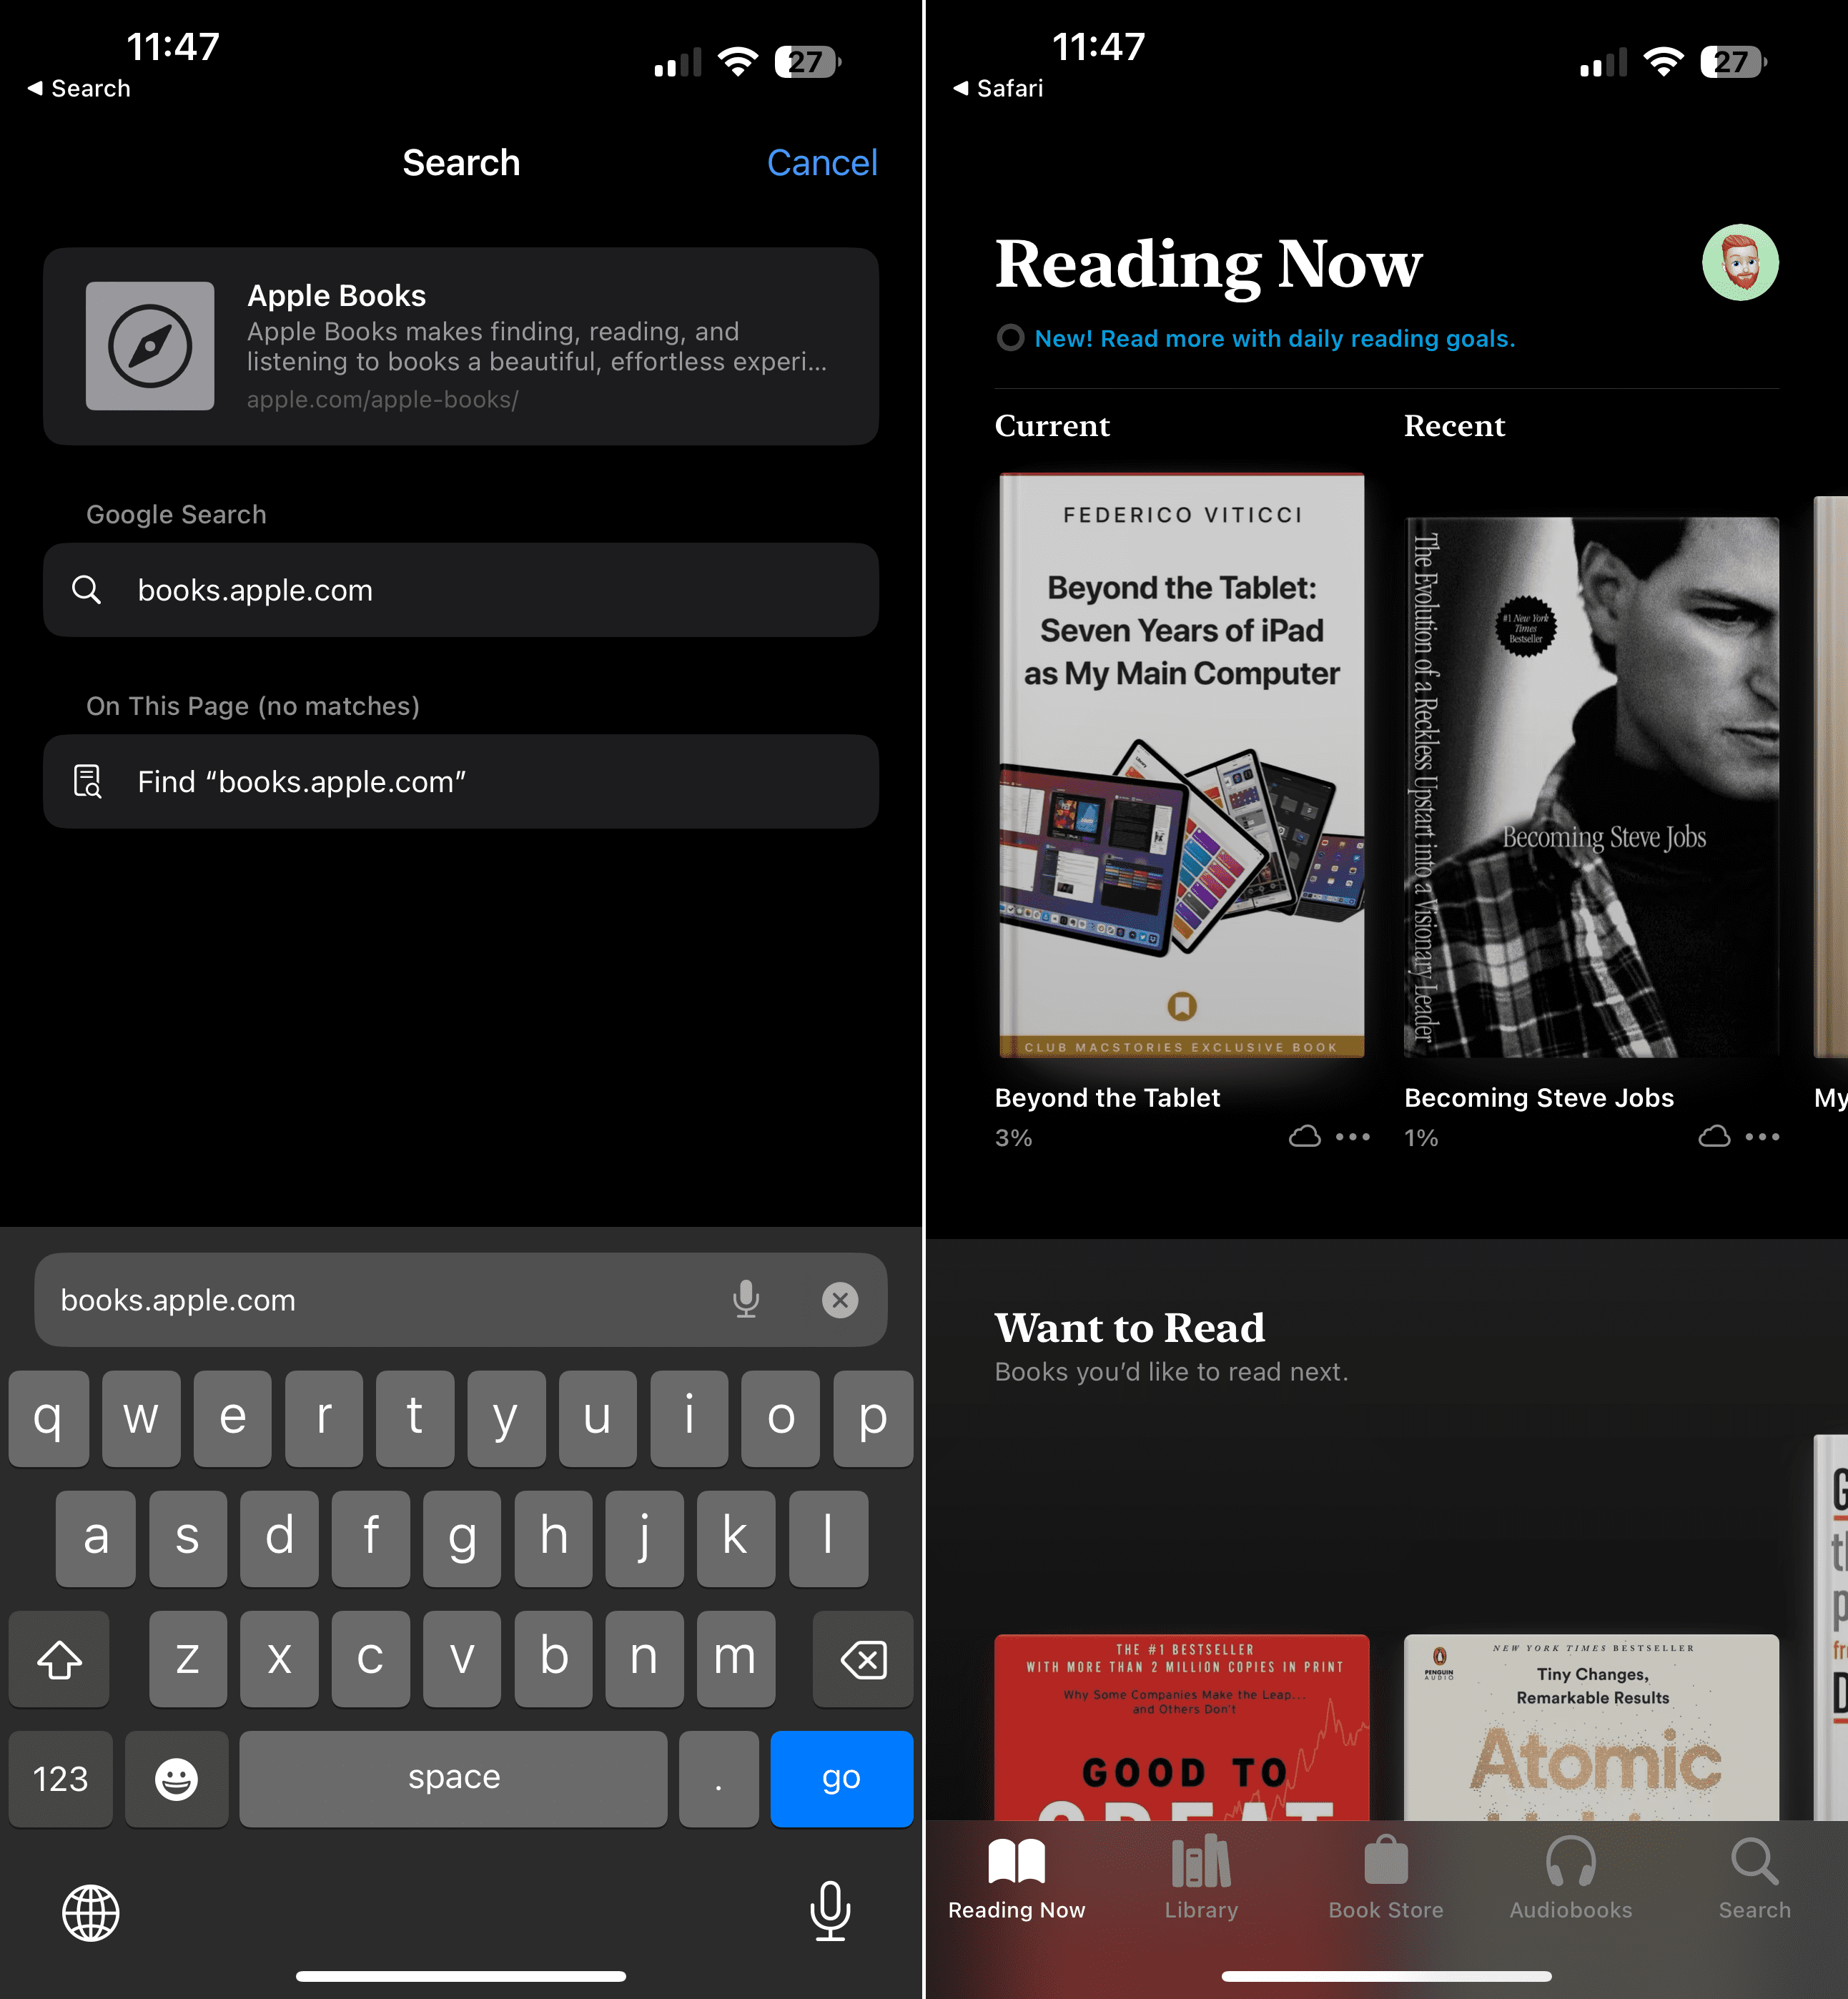The height and width of the screenshot is (1999, 1848).
Task: Open the Atomic Habits book cover
Action: pos(1591,1727)
